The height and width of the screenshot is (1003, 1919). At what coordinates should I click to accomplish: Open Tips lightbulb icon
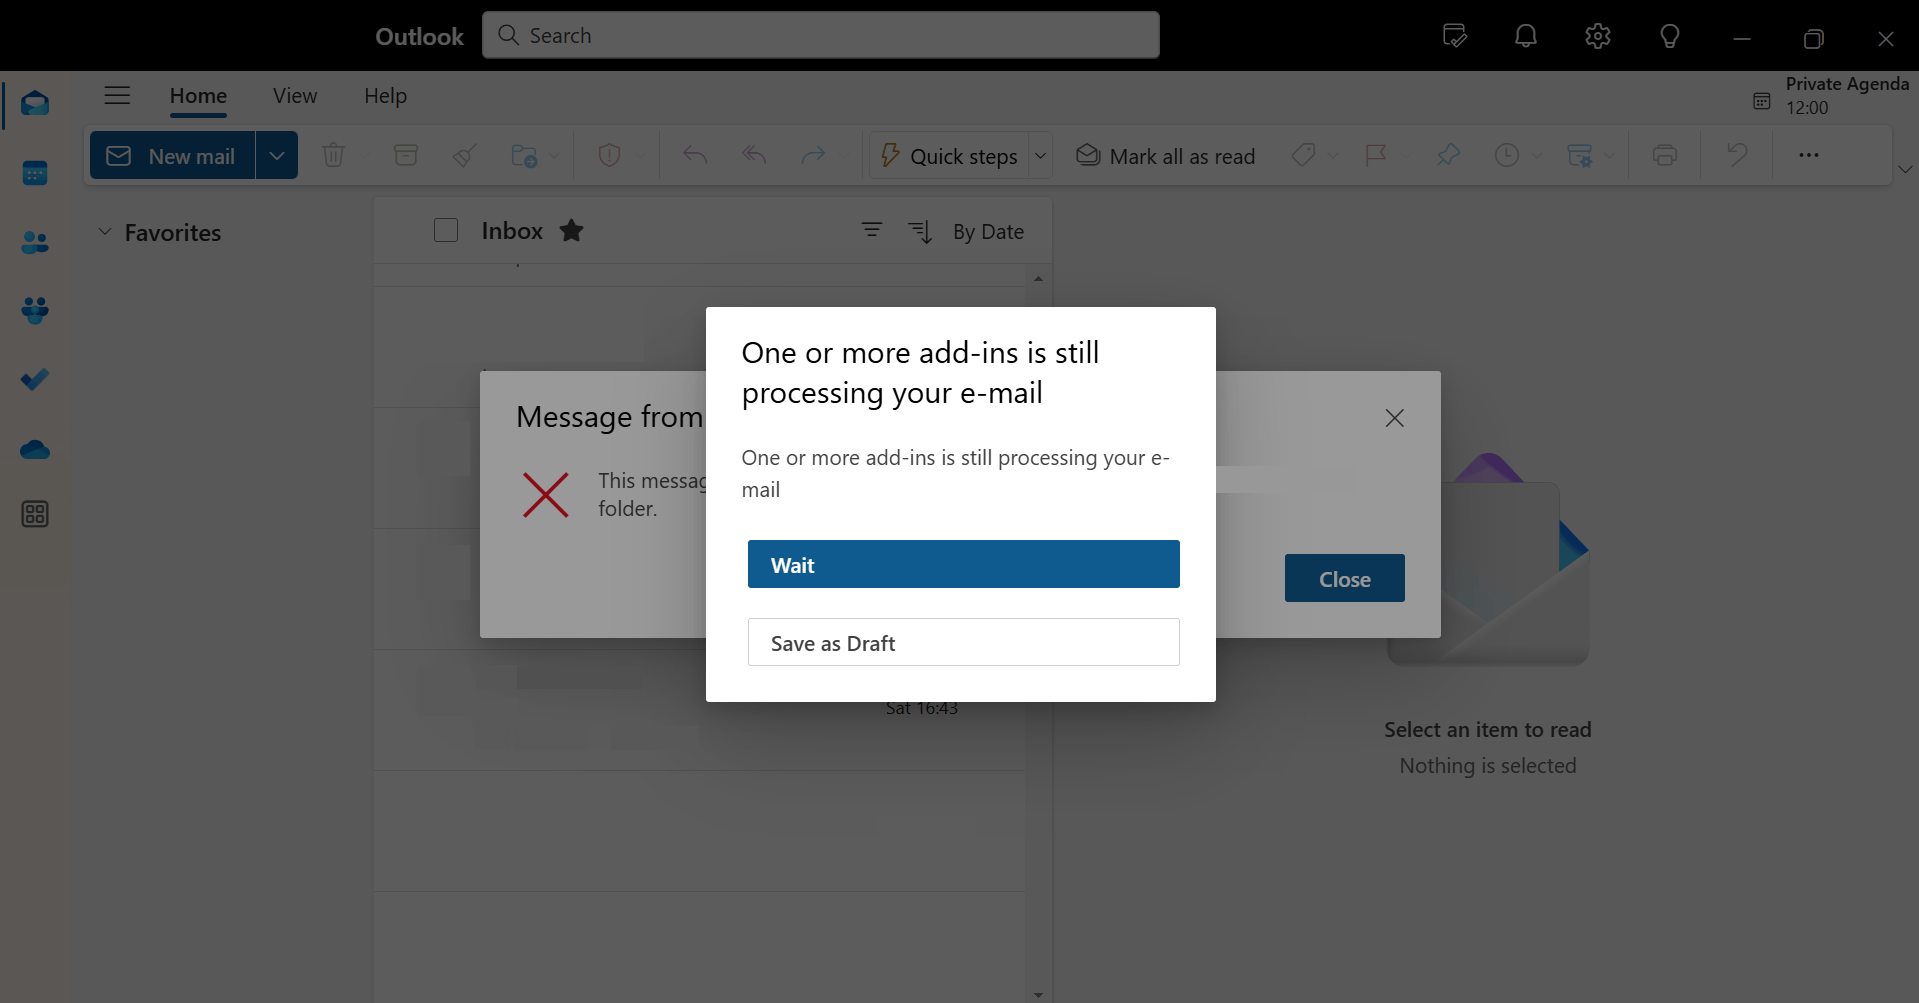click(x=1669, y=36)
